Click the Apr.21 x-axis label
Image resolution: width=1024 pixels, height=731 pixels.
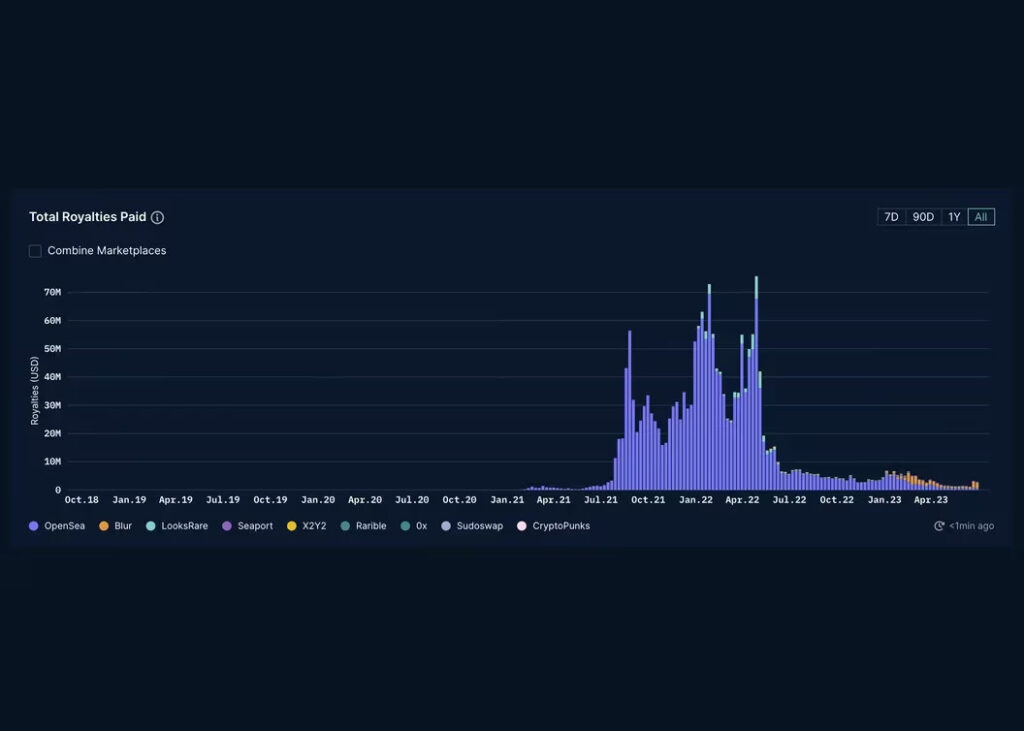coord(553,500)
